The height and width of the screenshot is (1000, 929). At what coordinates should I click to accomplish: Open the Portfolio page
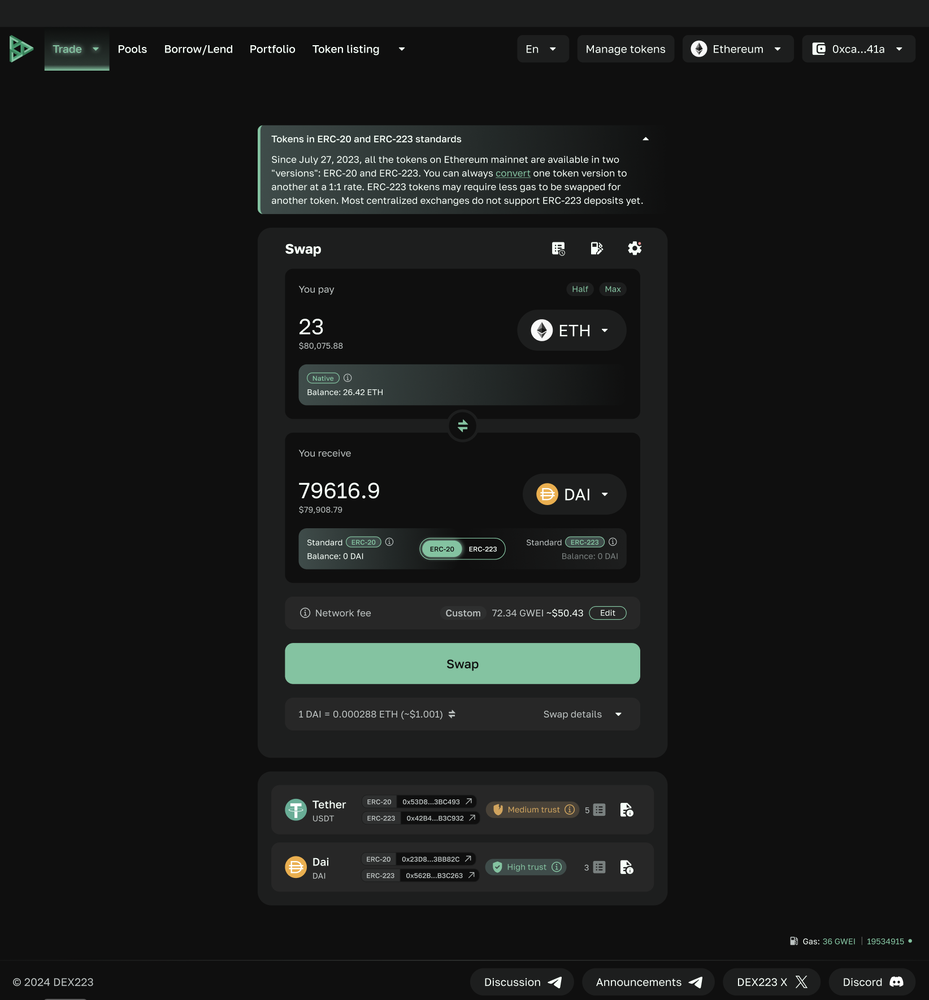pos(272,49)
